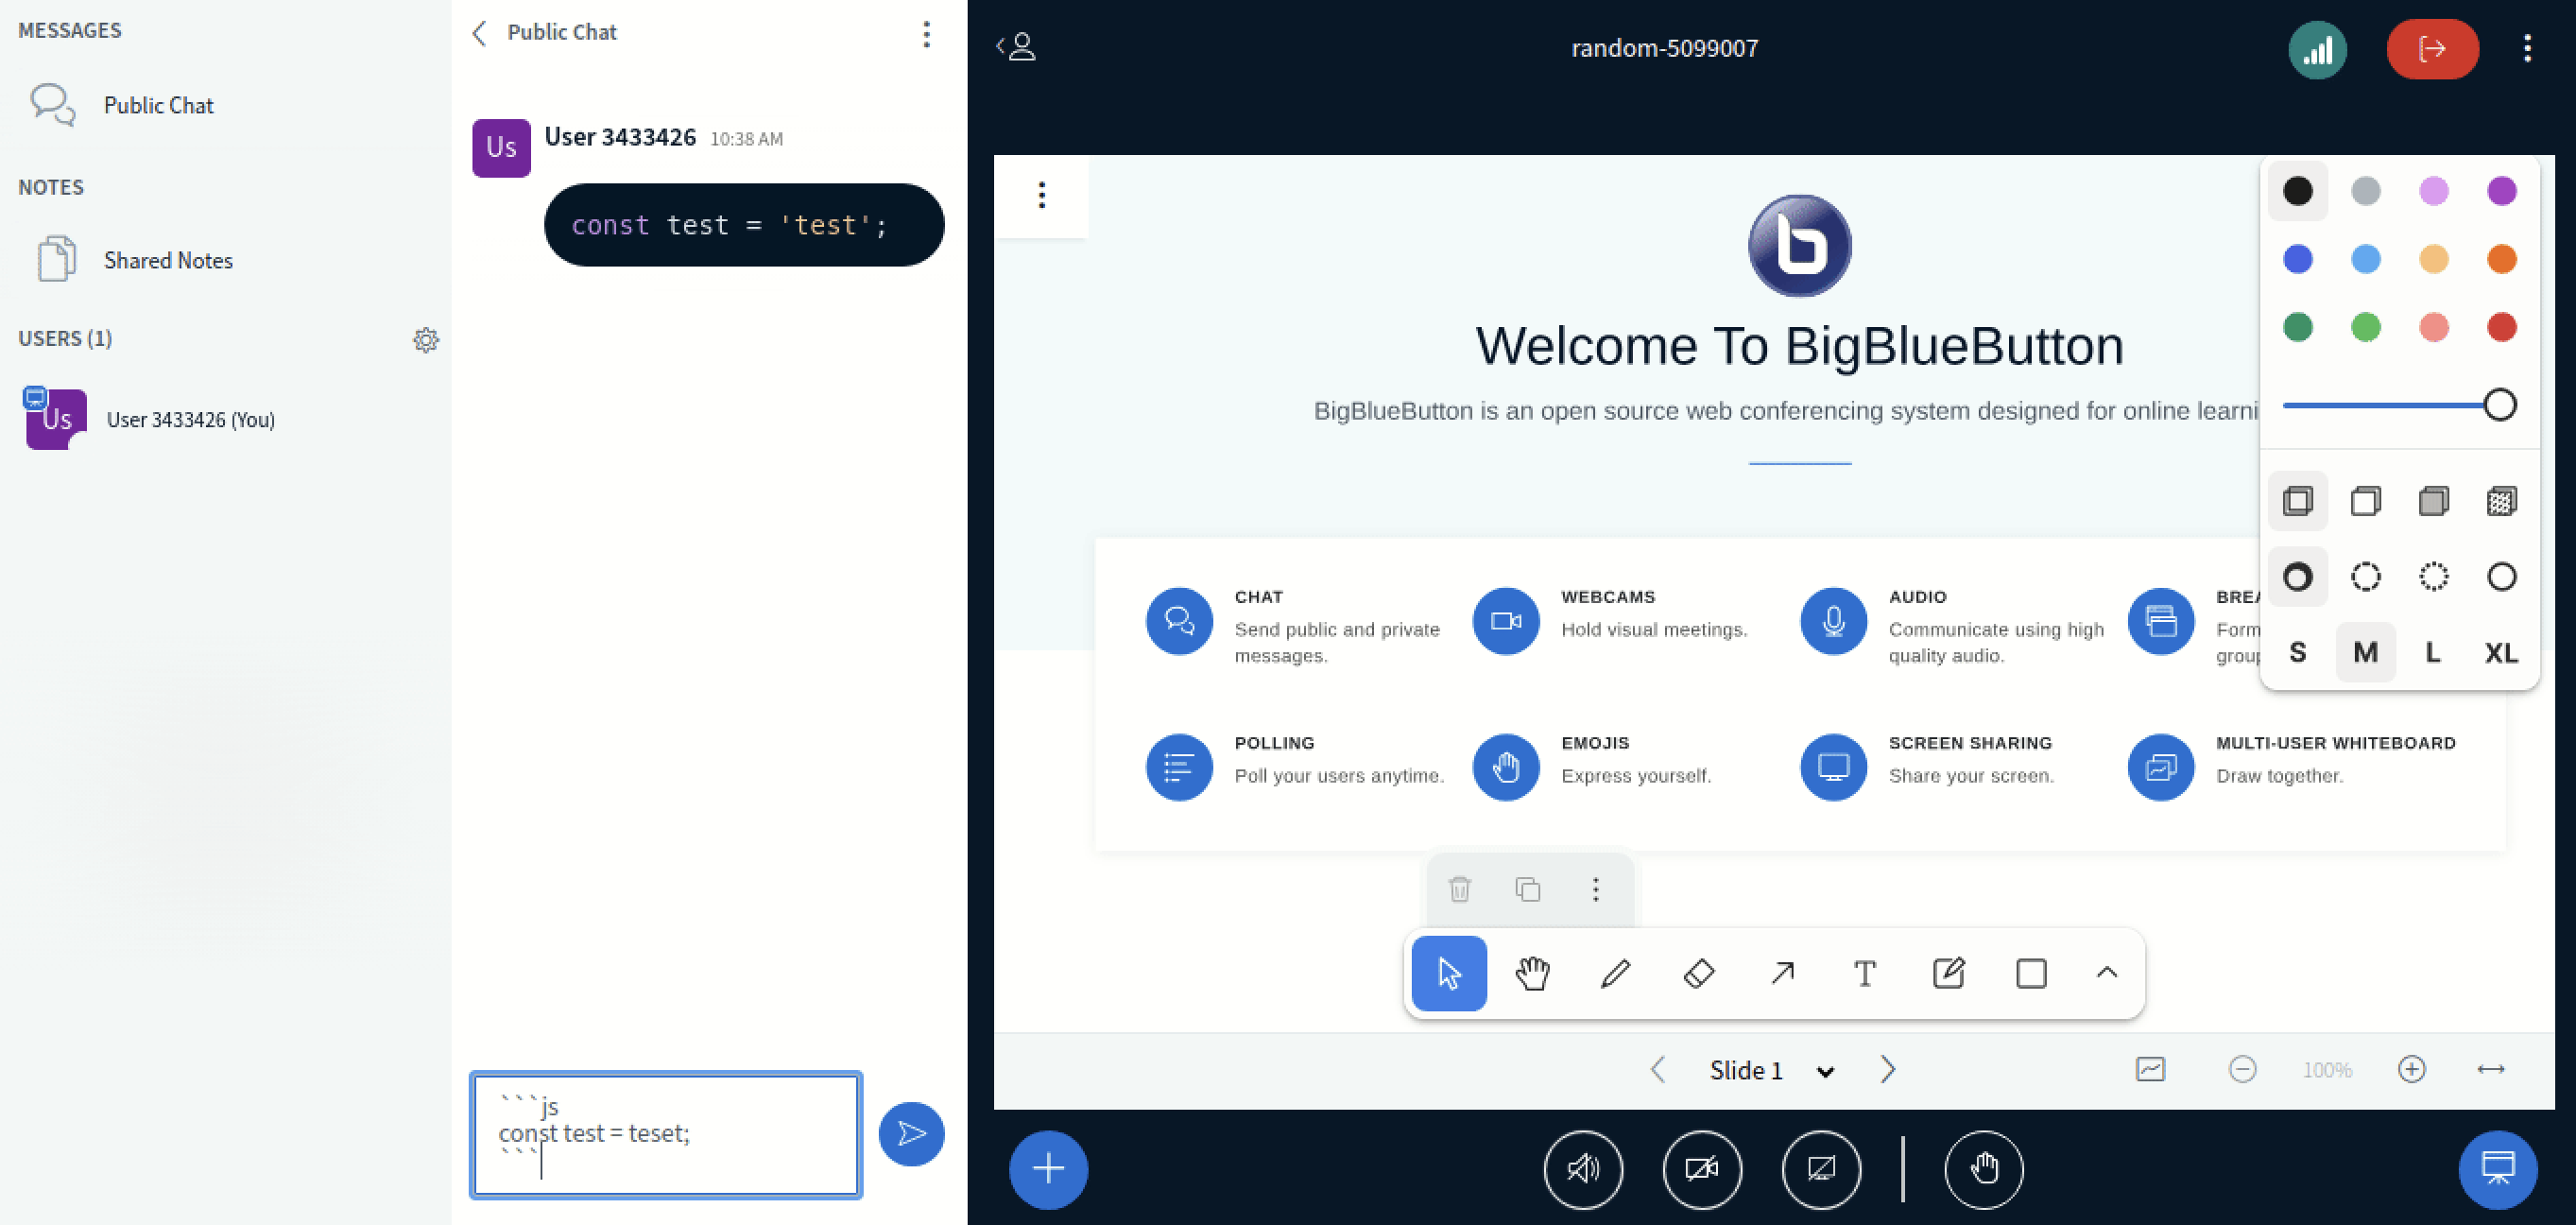
Task: Open Public Chat options menu
Action: pyautogui.click(x=927, y=34)
